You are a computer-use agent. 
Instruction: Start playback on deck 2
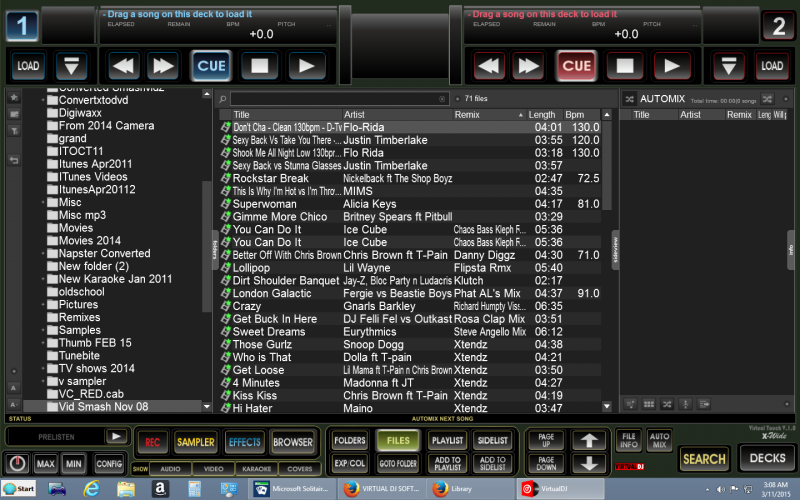click(x=671, y=66)
